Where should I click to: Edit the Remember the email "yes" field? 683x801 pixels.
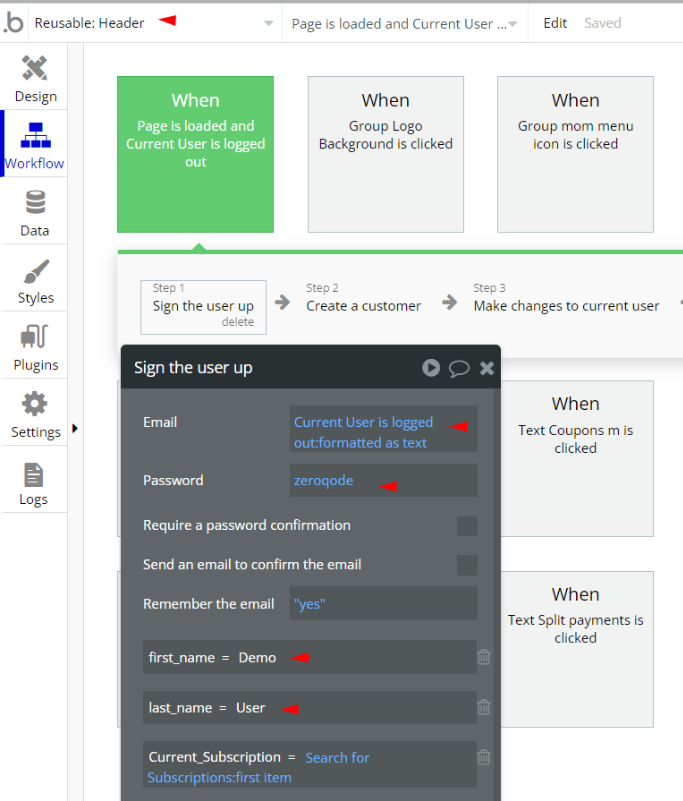tap(383, 603)
